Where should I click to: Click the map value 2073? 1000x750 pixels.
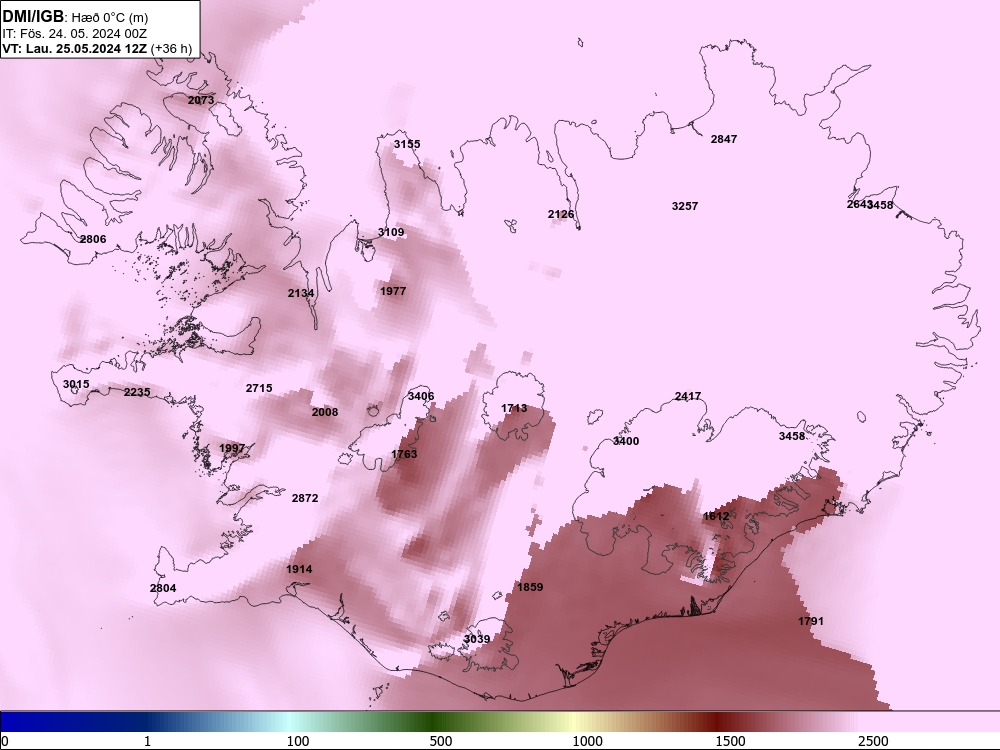(201, 100)
